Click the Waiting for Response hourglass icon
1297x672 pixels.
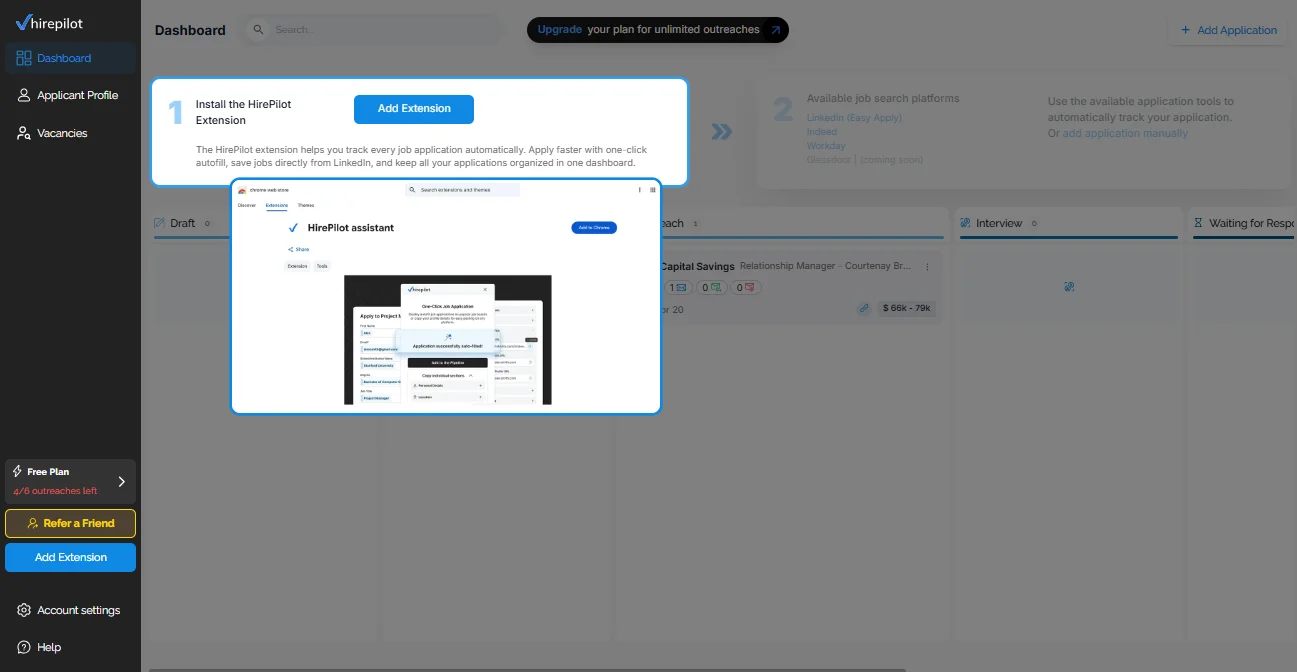point(1198,223)
